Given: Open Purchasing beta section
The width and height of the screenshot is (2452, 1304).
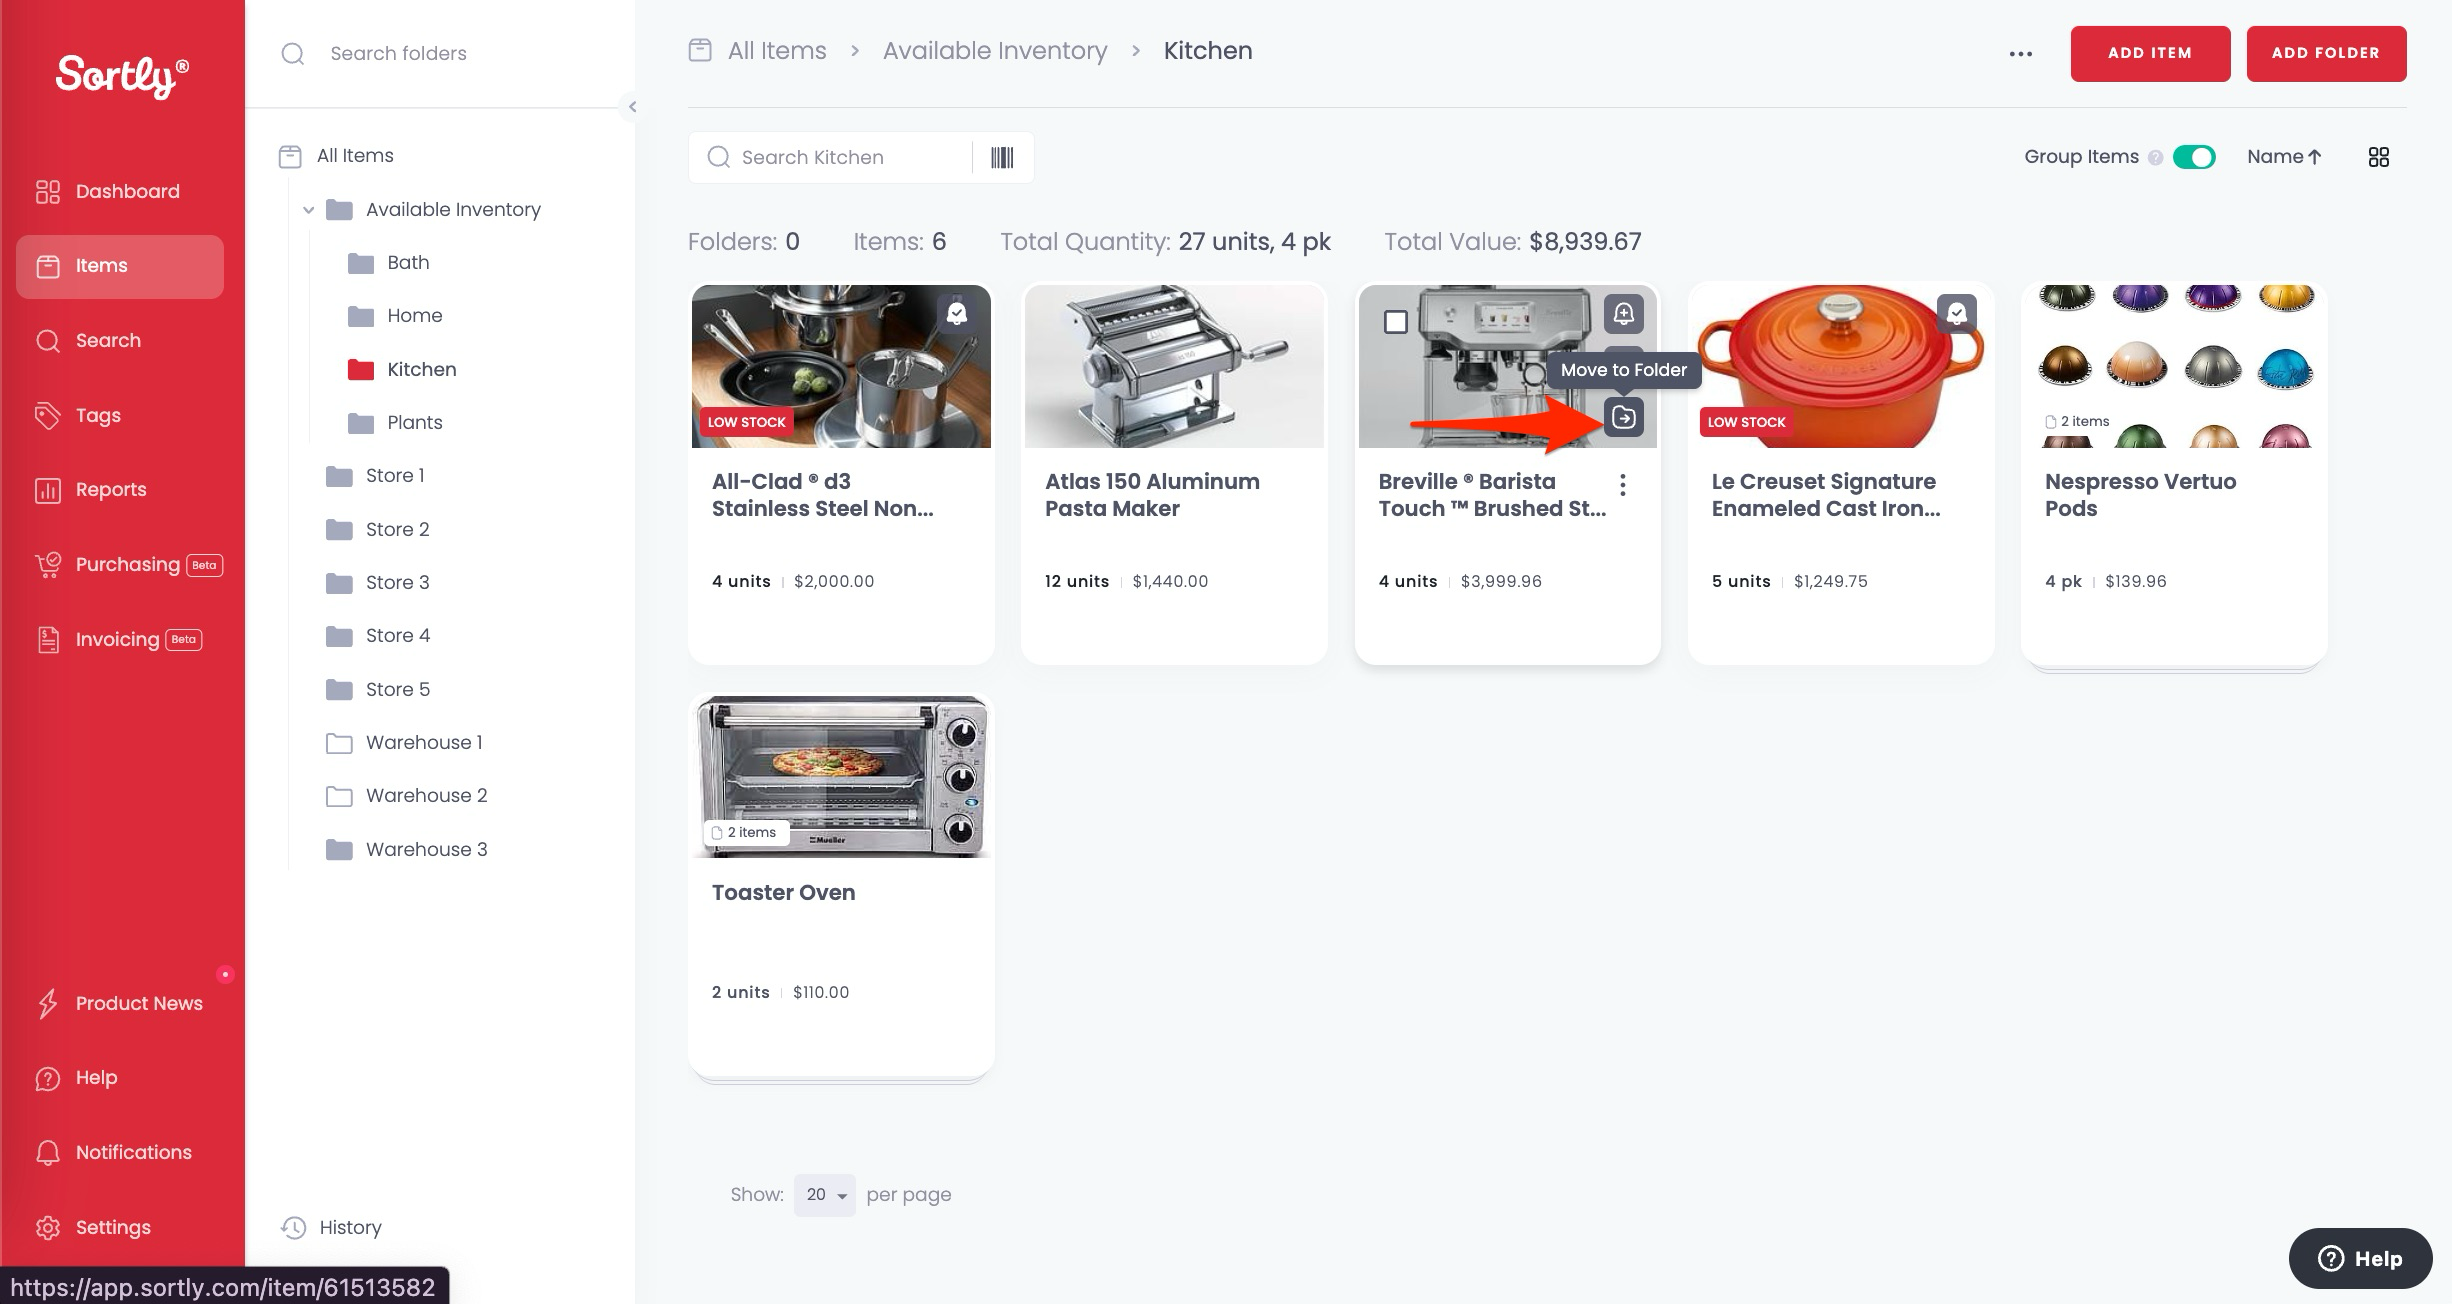Looking at the screenshot, I should pos(129,565).
